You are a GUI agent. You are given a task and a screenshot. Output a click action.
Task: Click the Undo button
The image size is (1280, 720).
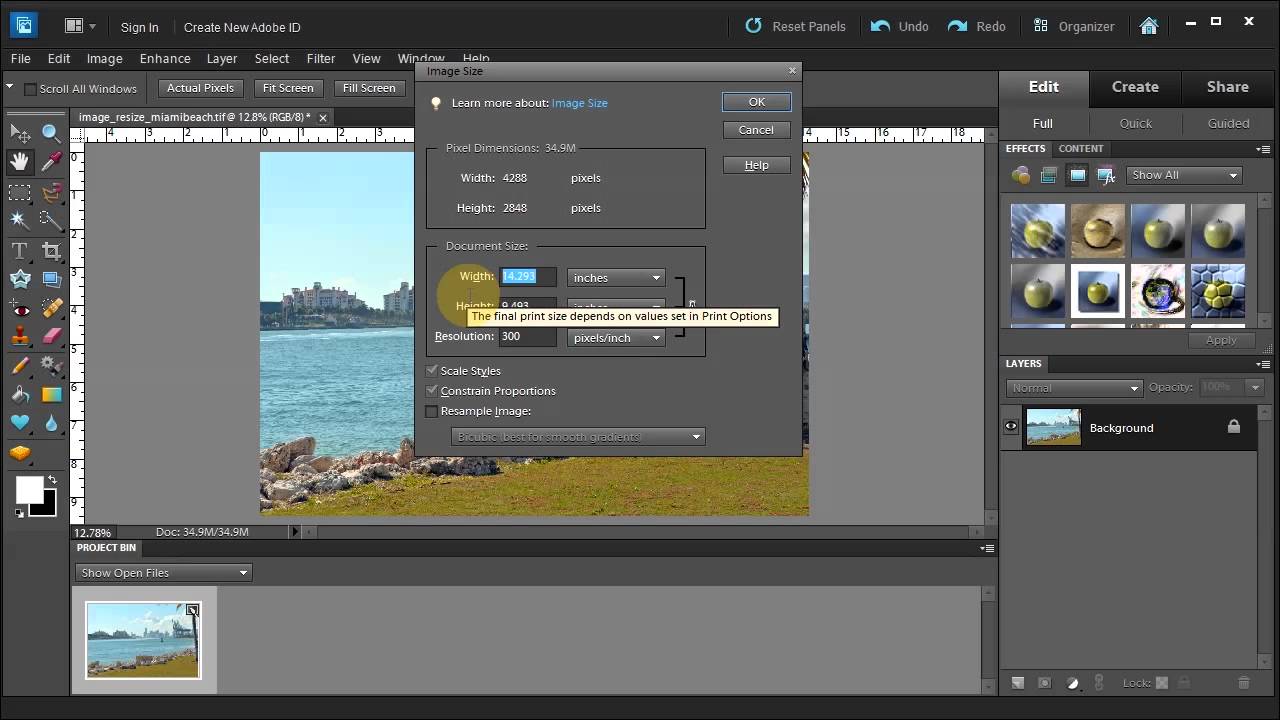point(900,26)
